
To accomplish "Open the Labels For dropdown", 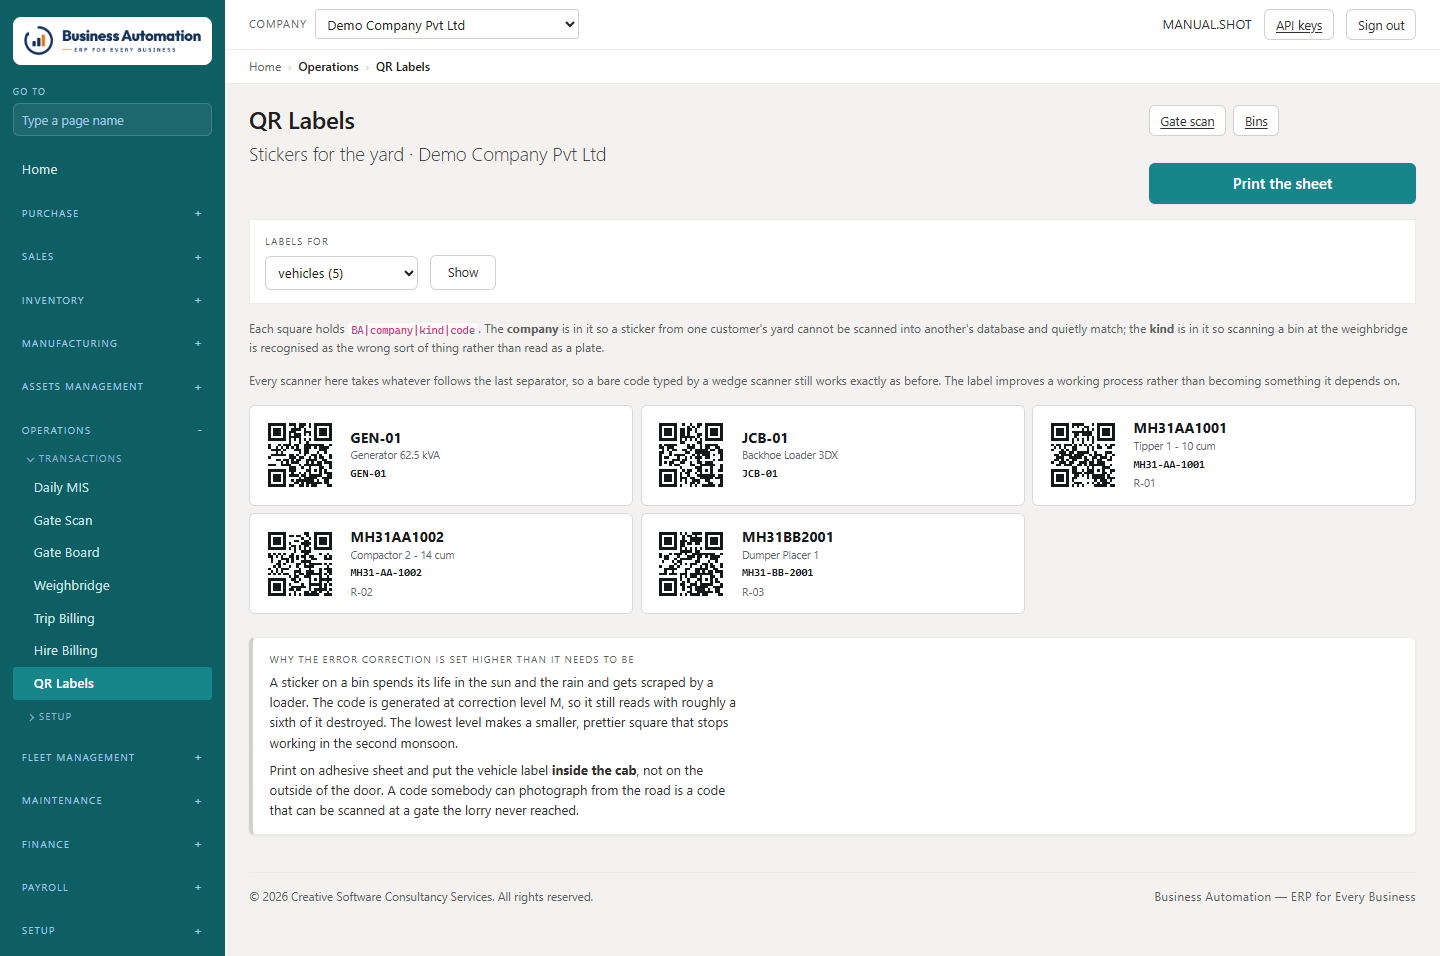I will click(341, 273).
